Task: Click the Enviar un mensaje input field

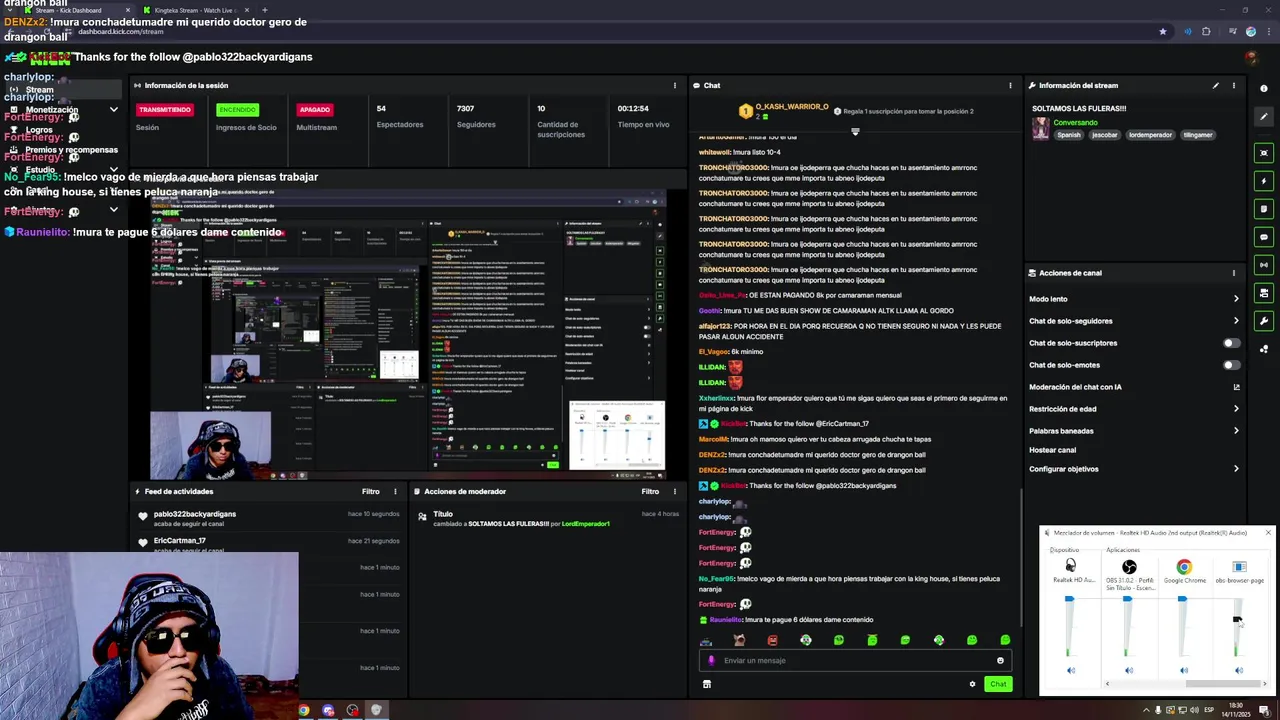Action: pyautogui.click(x=855, y=660)
